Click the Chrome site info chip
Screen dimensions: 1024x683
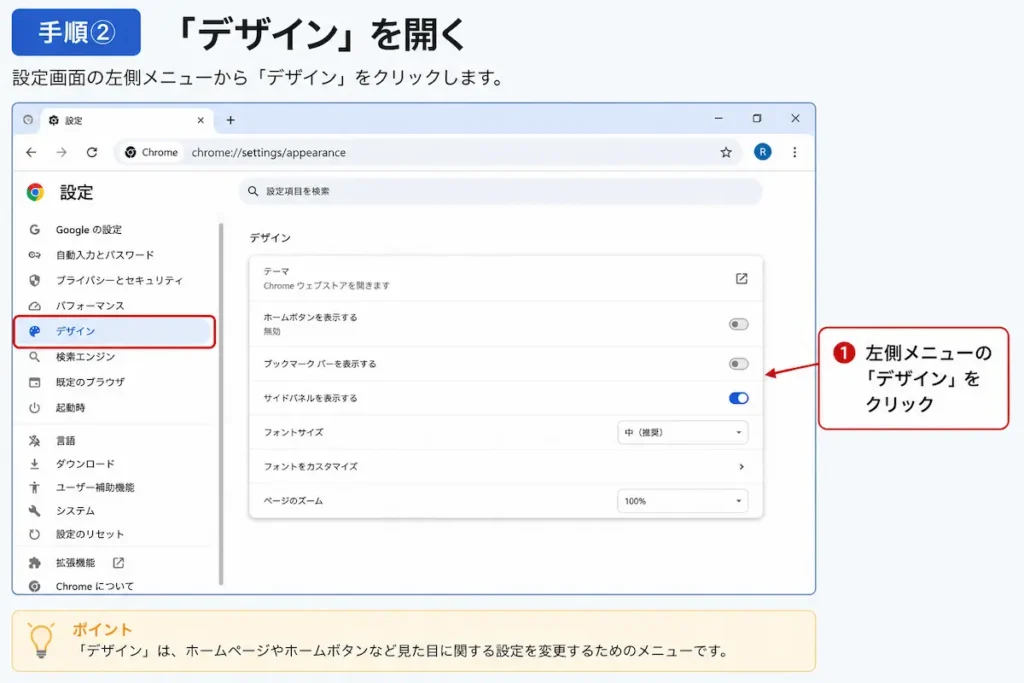(x=152, y=152)
